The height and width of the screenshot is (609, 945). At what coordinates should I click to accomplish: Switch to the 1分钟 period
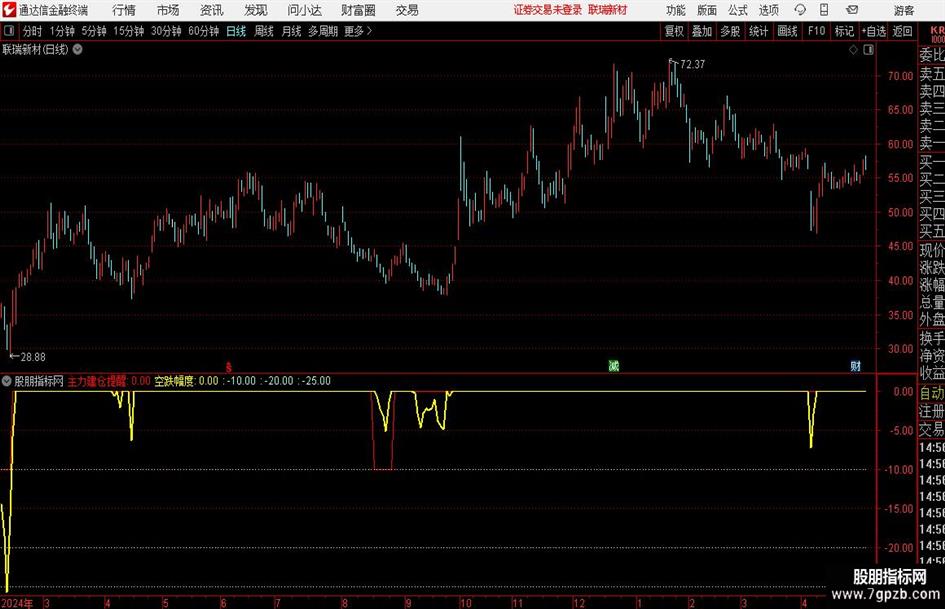(x=62, y=31)
